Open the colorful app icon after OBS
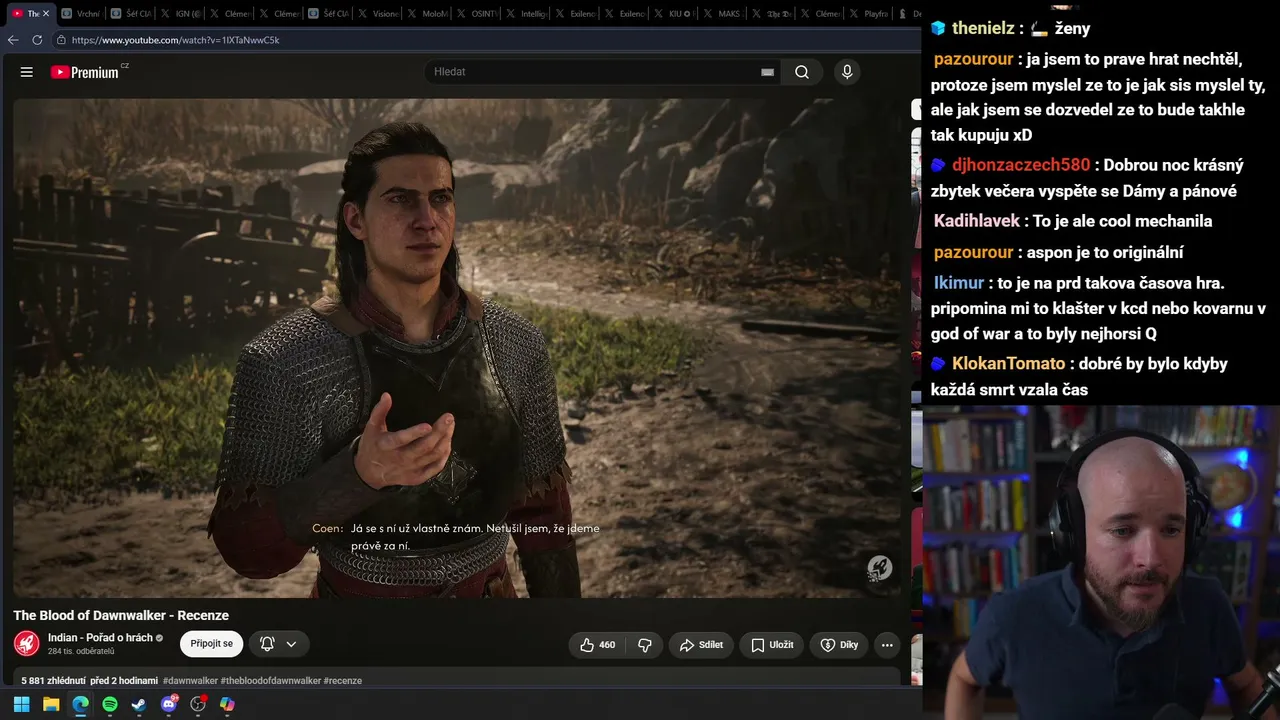1280x720 pixels. (227, 704)
